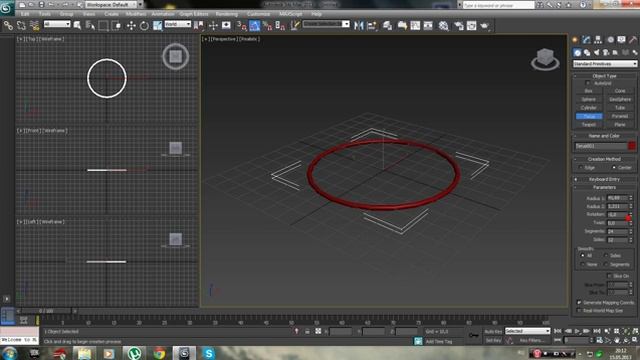The width and height of the screenshot is (640, 360).
Task: Activate the Select and Move tool
Action: (x=131, y=26)
